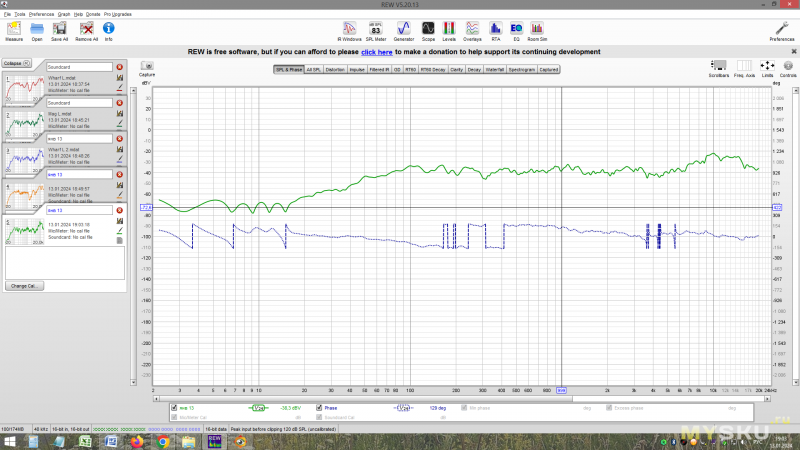Open Chrome from the taskbar
The width and height of the screenshot is (800, 450).
[163, 441]
